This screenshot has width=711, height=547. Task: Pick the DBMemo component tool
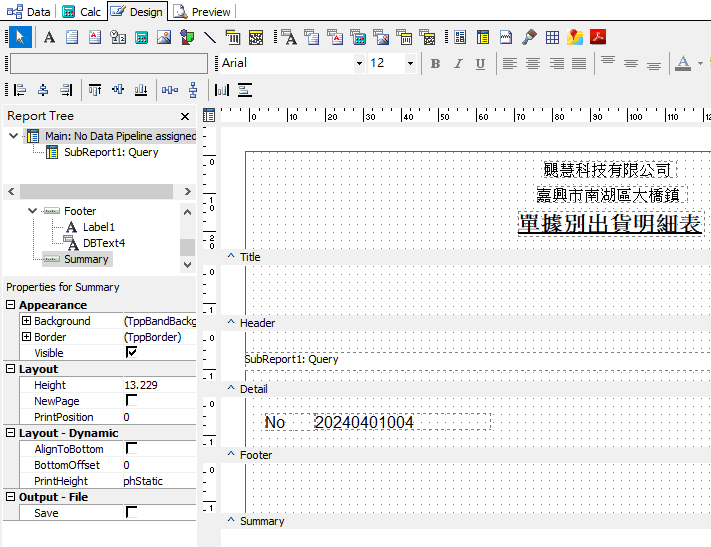point(312,37)
